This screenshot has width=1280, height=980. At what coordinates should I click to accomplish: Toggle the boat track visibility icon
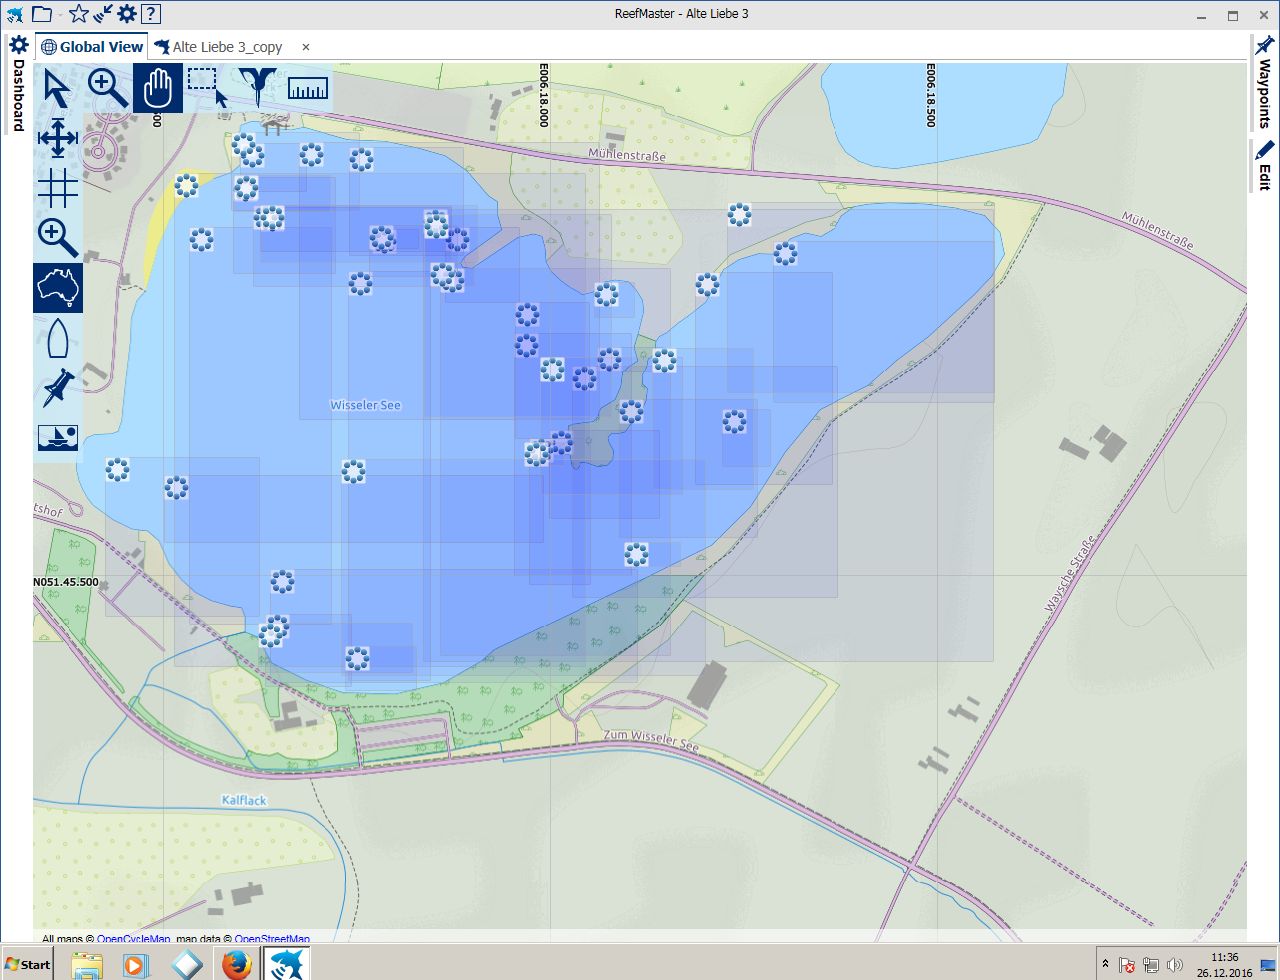pyautogui.click(x=58, y=338)
